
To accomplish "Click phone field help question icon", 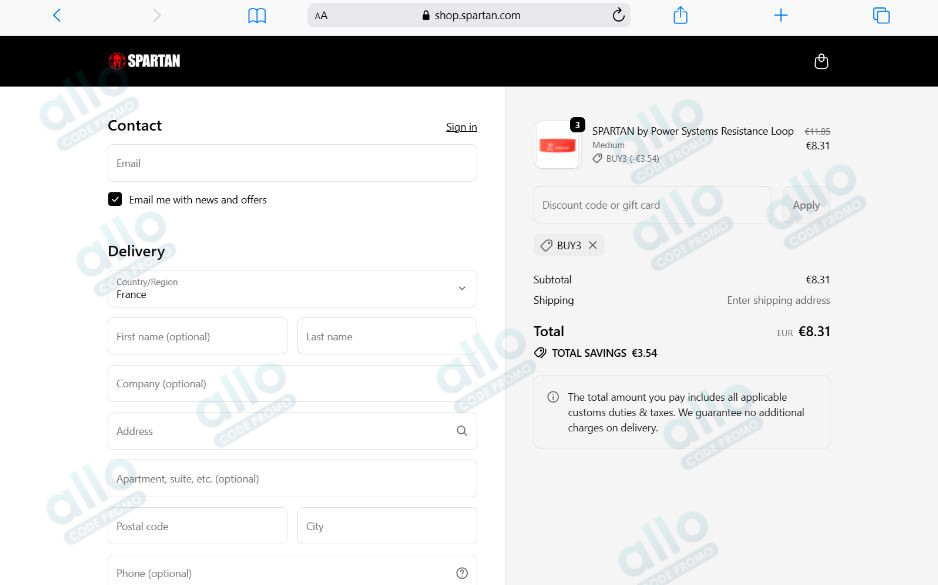I will 461,573.
